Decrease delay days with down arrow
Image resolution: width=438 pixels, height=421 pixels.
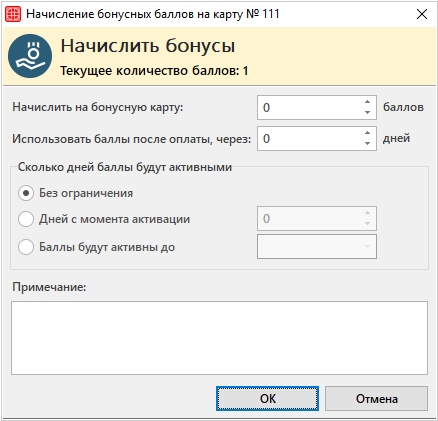tap(367, 144)
